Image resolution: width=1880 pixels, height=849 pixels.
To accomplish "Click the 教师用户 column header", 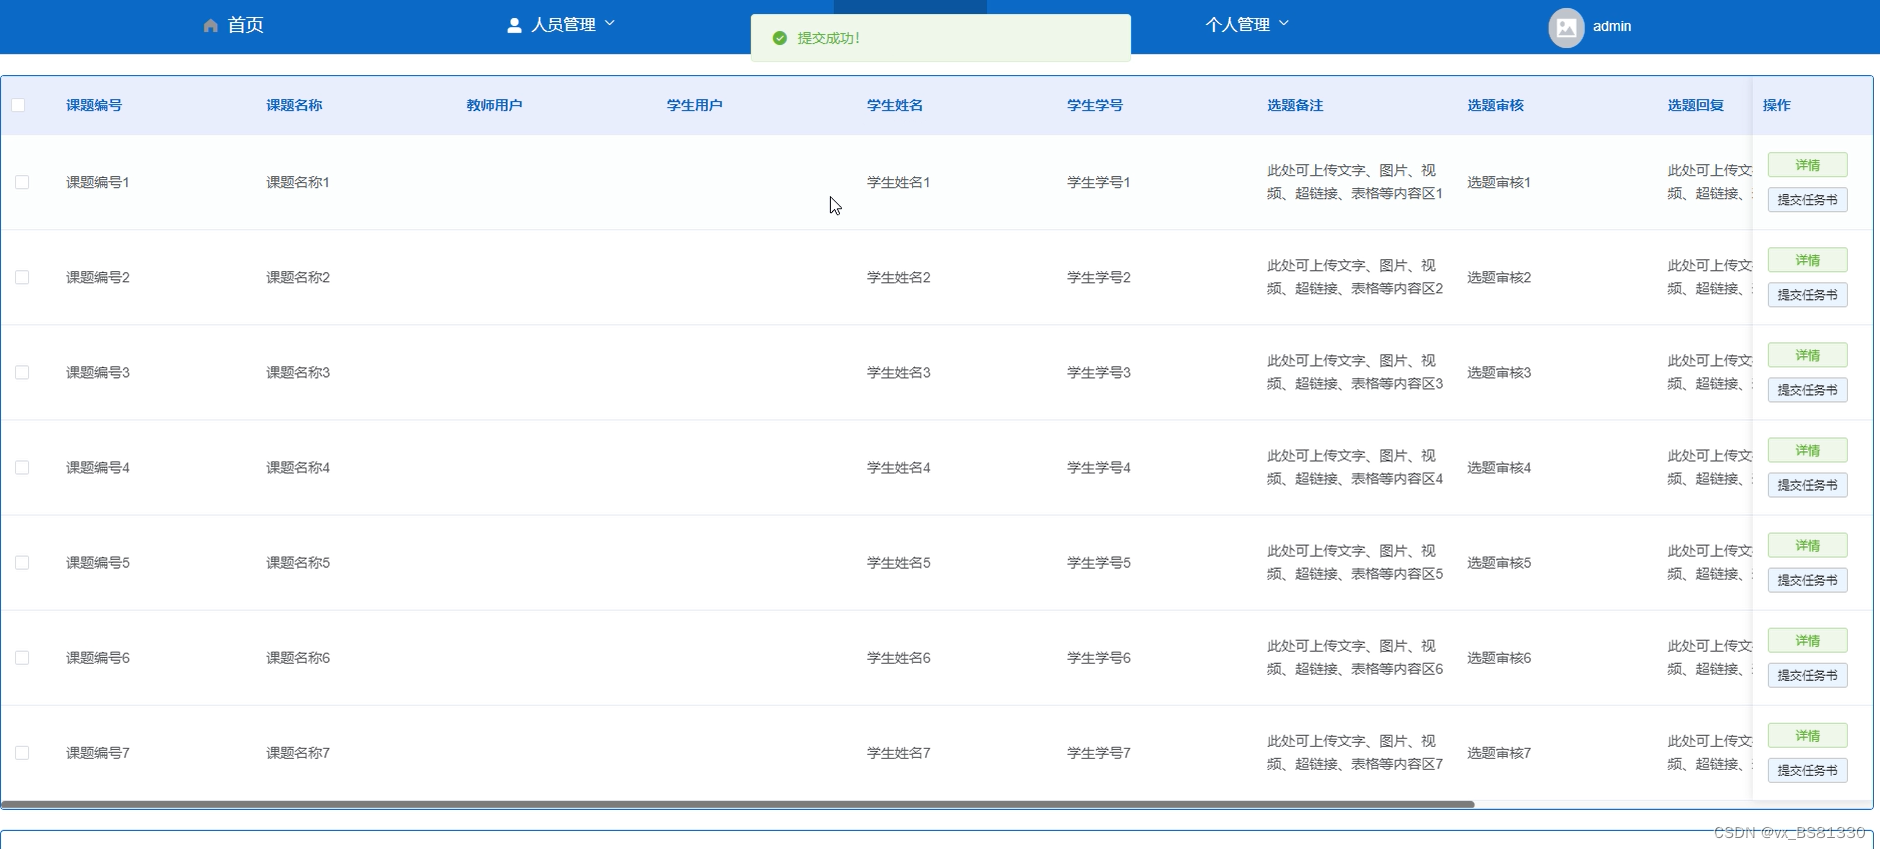I will [494, 105].
